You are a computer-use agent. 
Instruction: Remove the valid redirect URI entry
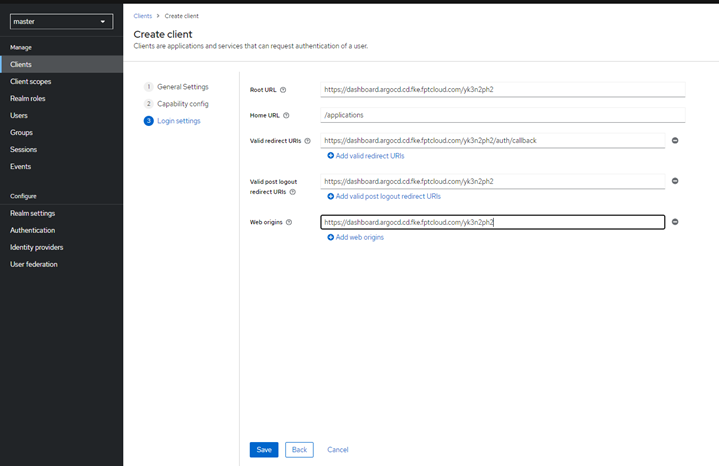point(675,141)
